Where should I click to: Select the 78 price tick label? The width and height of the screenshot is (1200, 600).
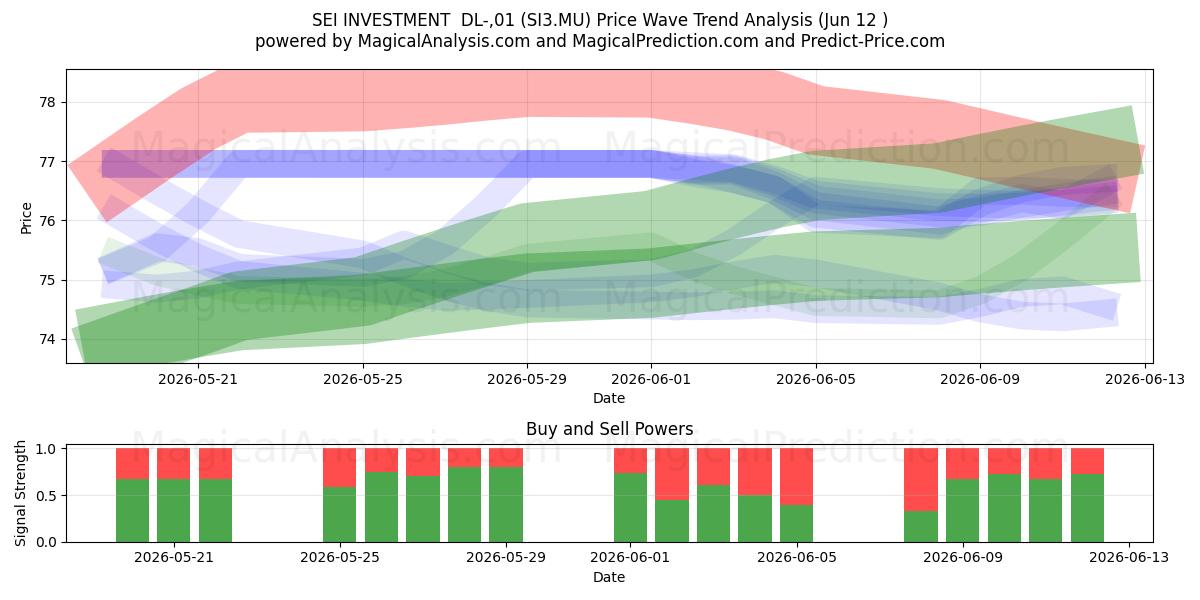[x=48, y=102]
